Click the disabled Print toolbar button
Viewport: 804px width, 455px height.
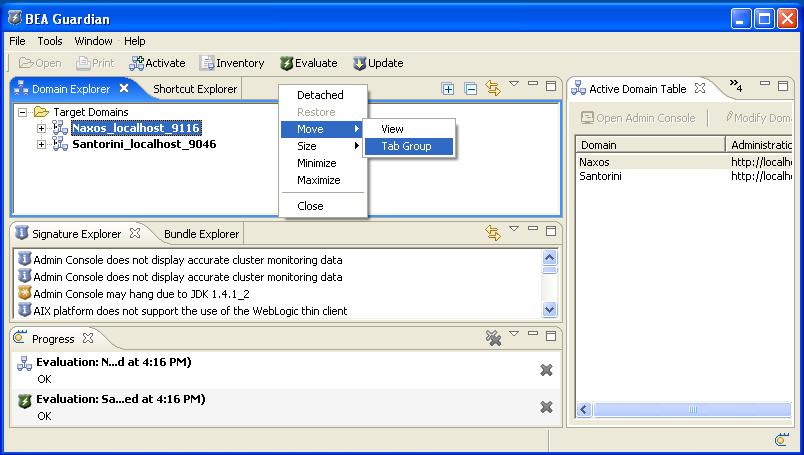(95, 63)
